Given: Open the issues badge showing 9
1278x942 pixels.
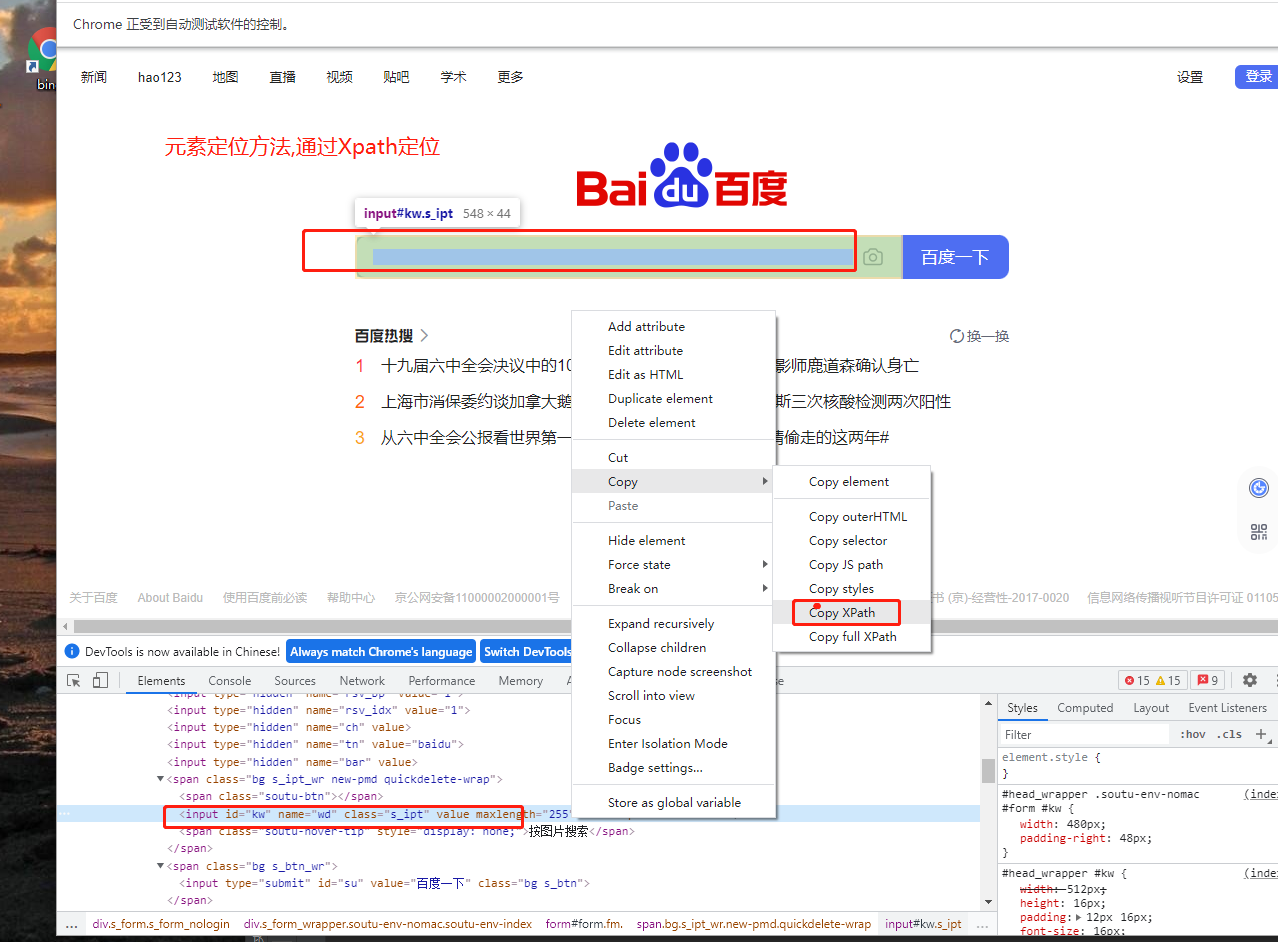Looking at the screenshot, I should 1208,680.
